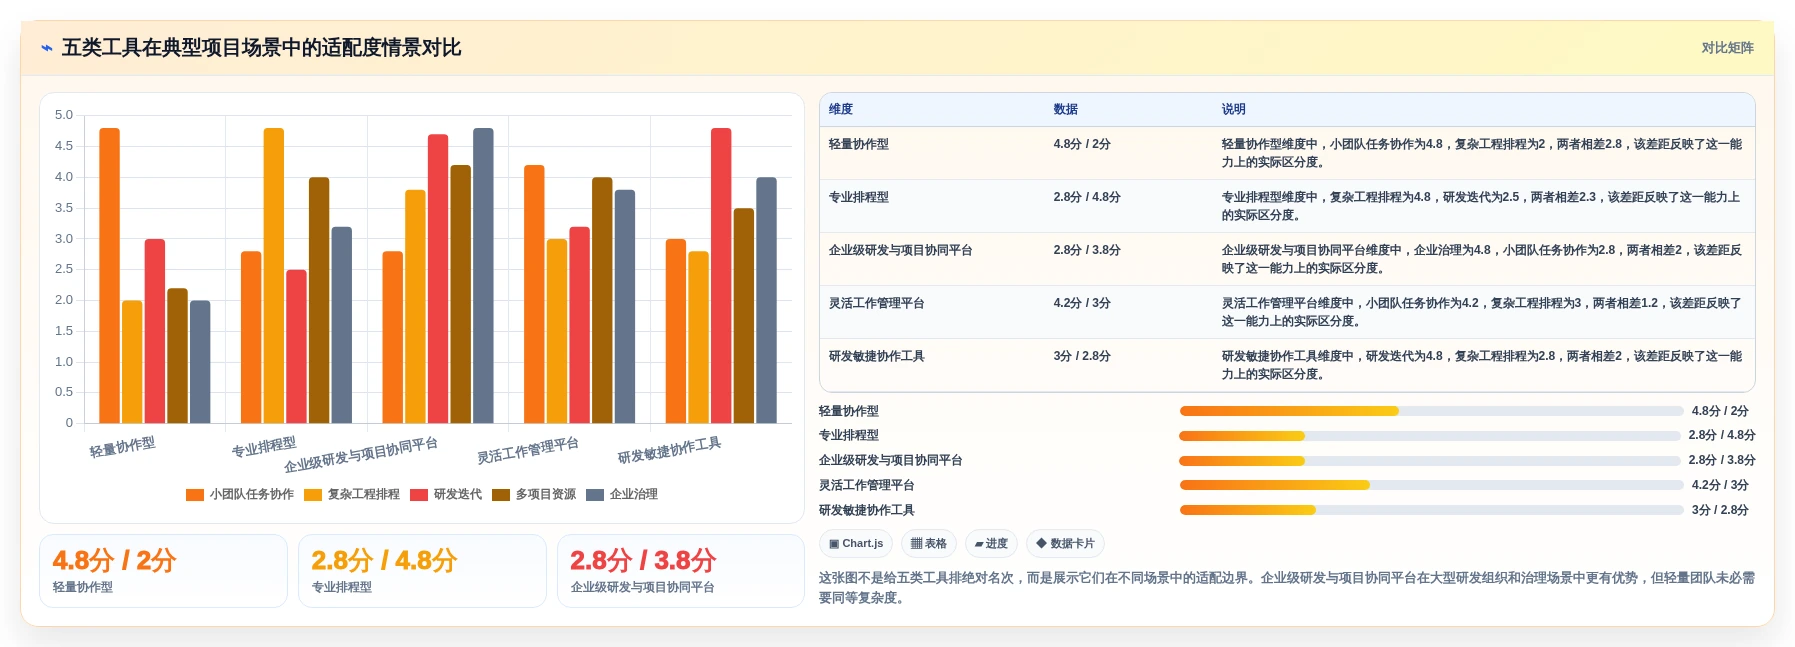Viewport: 1795px width, 647px height.
Task: Click the 对比矩阵 label in the header
Action: [1727, 48]
